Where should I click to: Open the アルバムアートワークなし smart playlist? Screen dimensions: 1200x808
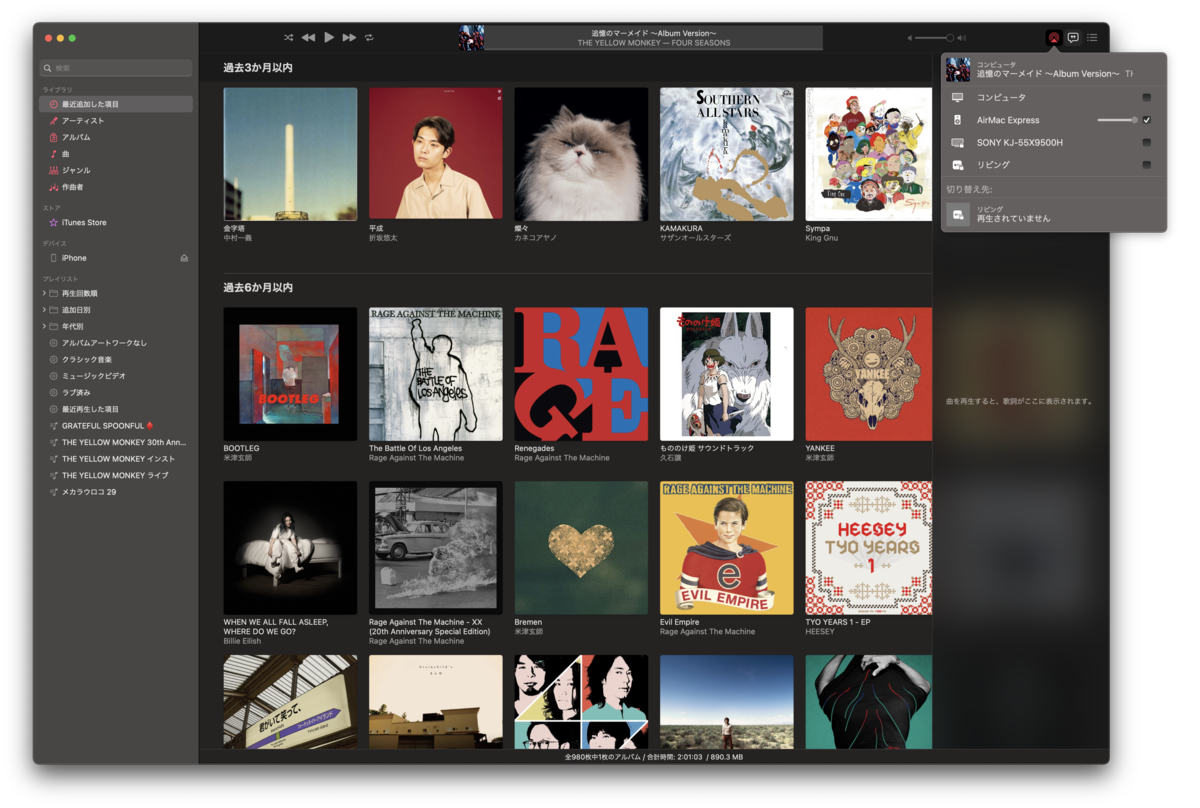tap(104, 343)
